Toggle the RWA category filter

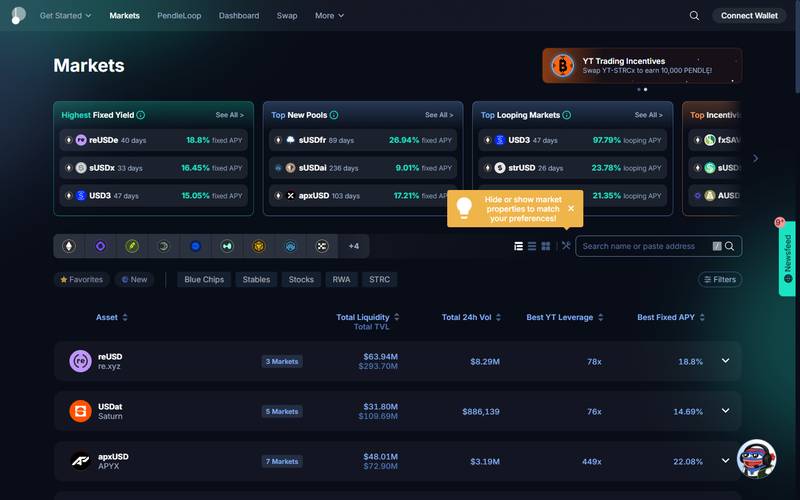(341, 280)
